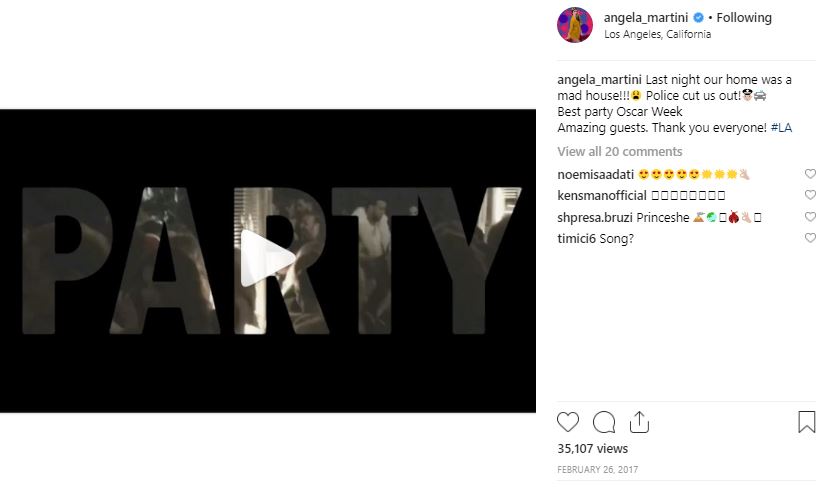This screenshot has width=831, height=493.
Task: Click the Following button
Action: 745,17
